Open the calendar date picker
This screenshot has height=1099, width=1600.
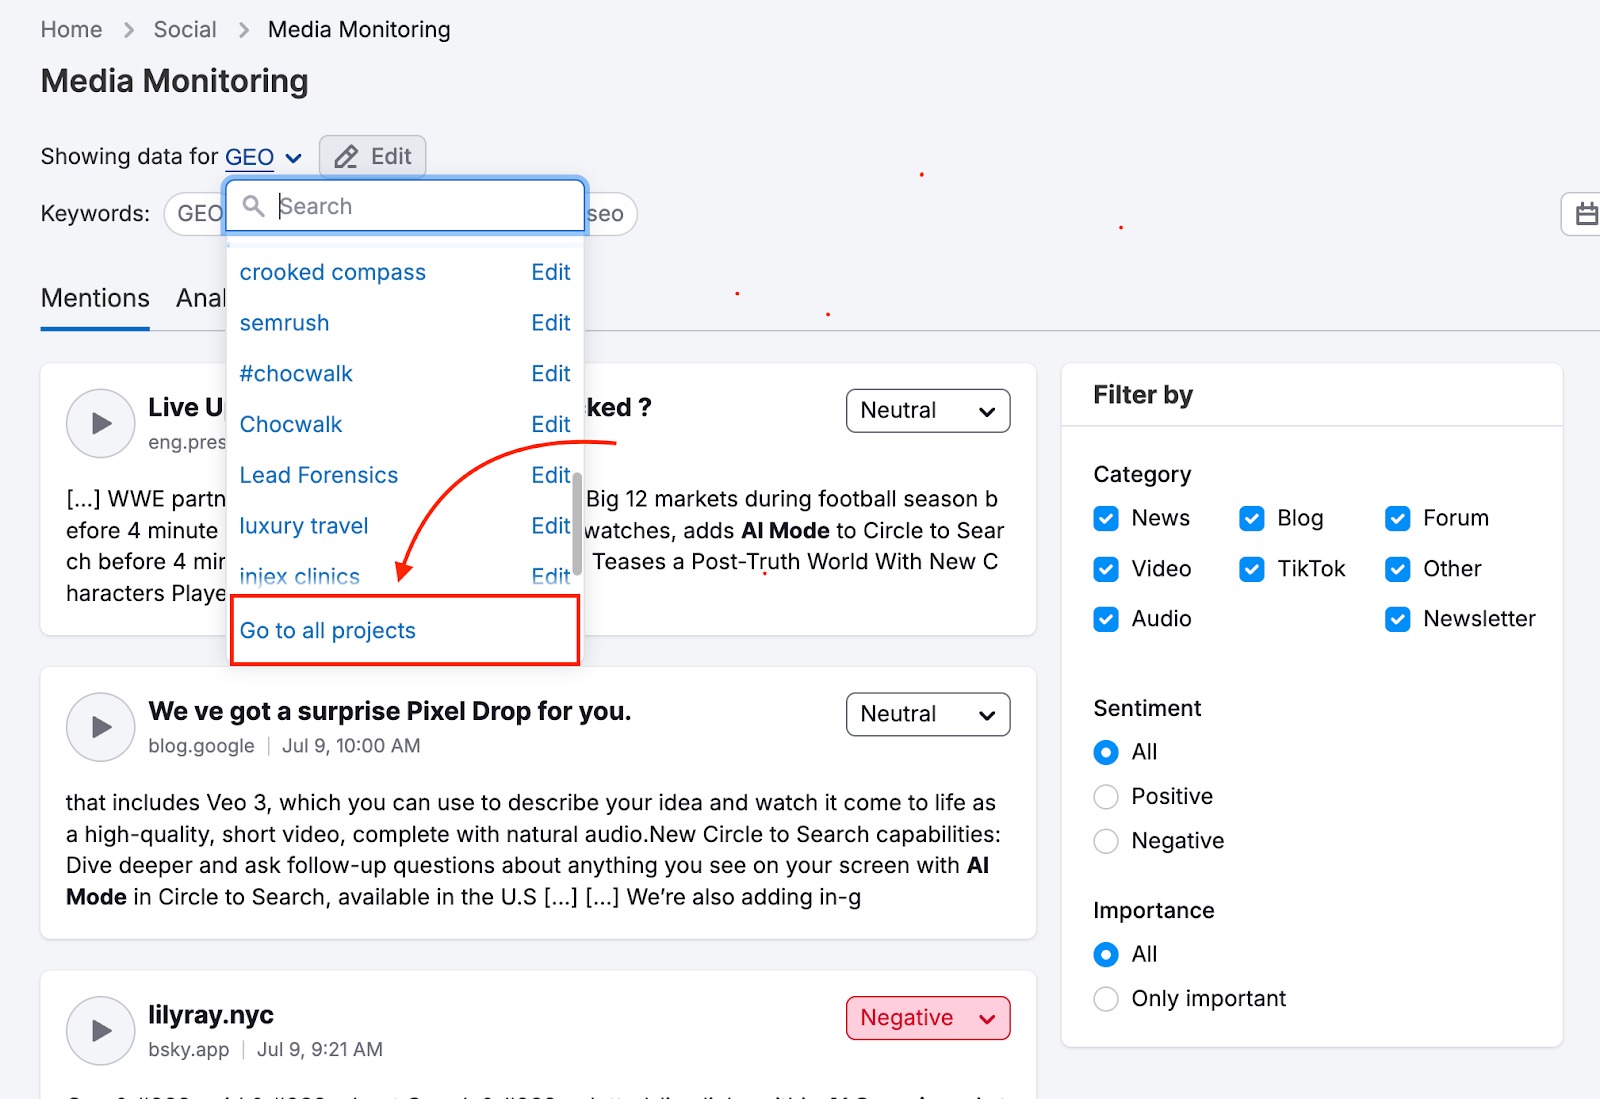(x=1585, y=214)
